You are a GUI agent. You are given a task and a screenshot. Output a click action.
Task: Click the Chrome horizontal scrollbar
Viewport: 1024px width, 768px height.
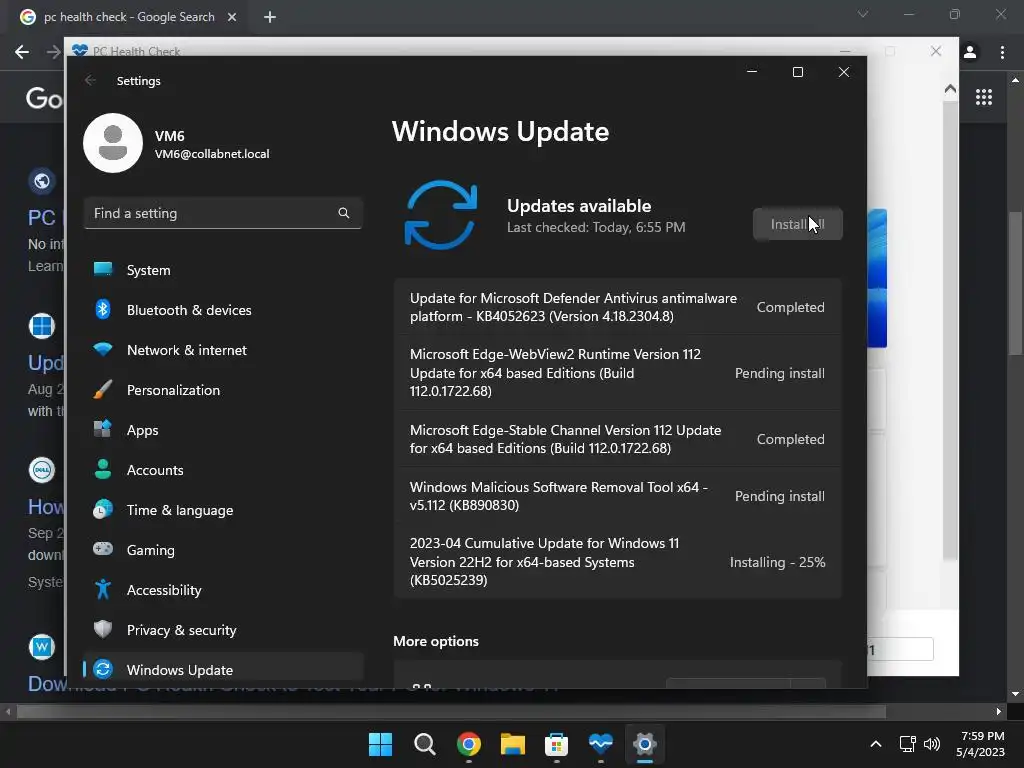[x=451, y=711]
